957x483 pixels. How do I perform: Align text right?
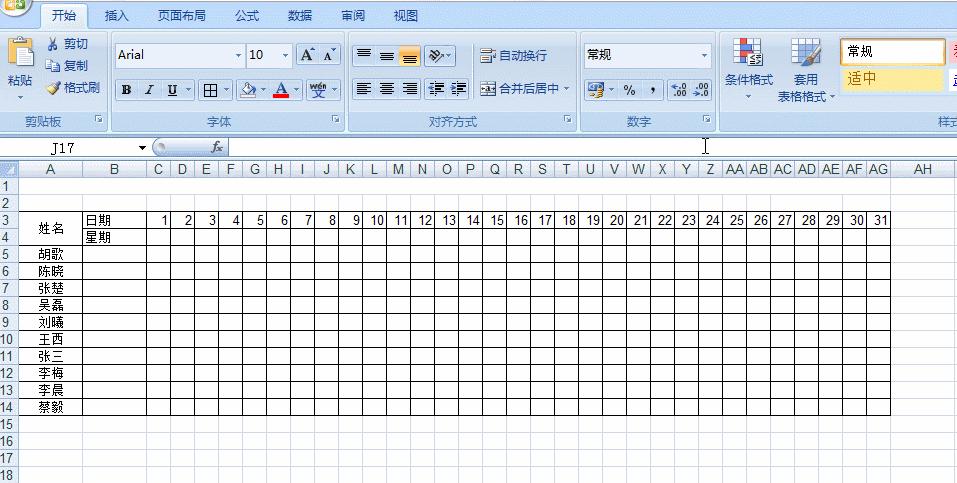click(410, 89)
